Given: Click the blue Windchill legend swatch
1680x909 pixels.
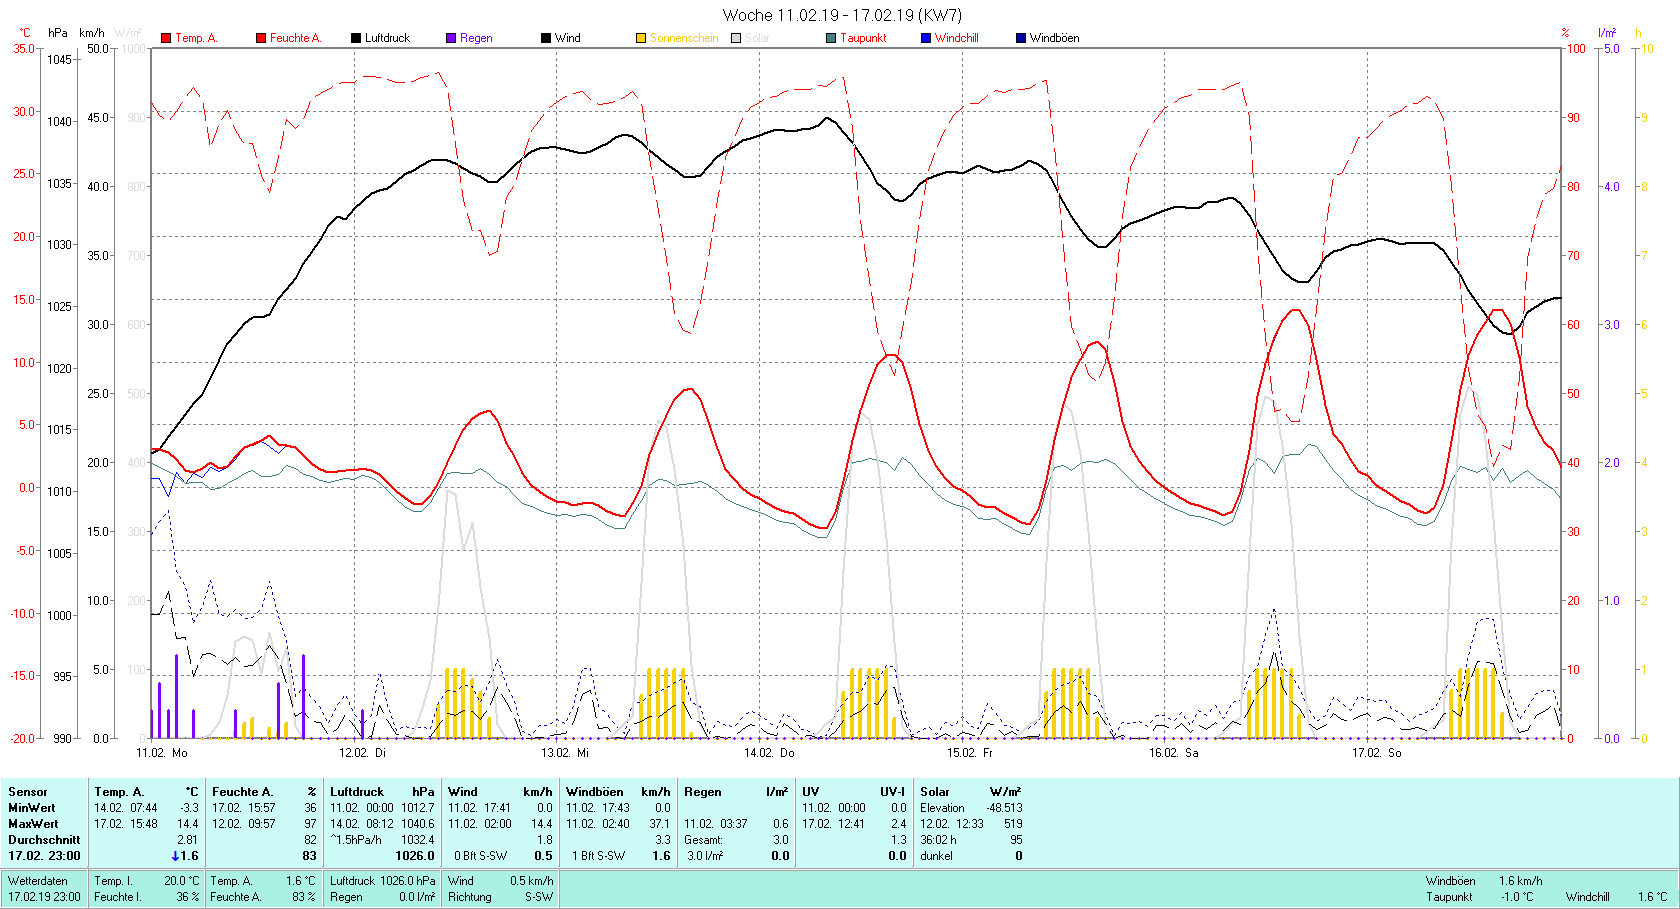Looking at the screenshot, I should point(926,38).
